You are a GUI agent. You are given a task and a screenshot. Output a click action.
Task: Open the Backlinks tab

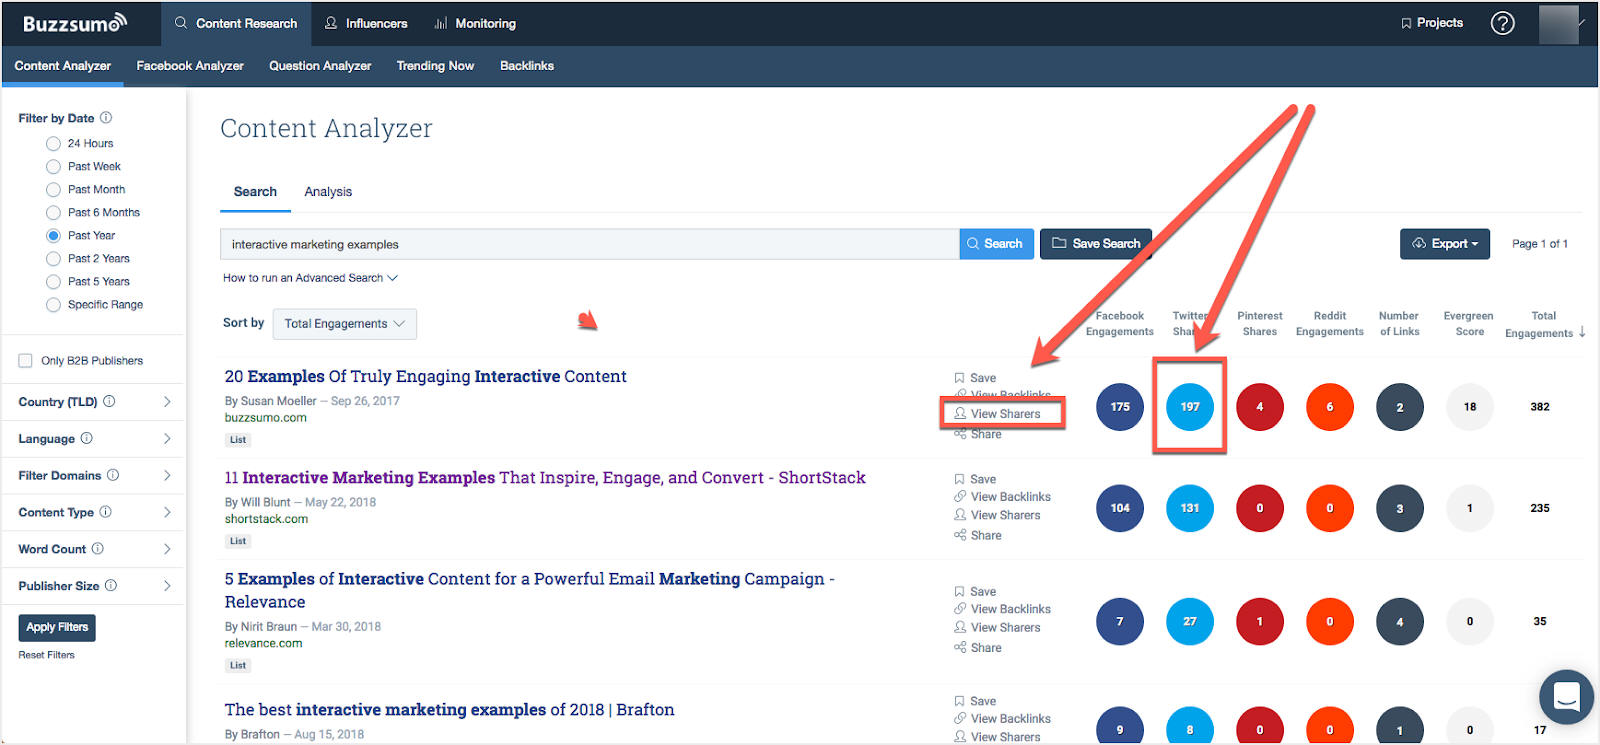(527, 65)
